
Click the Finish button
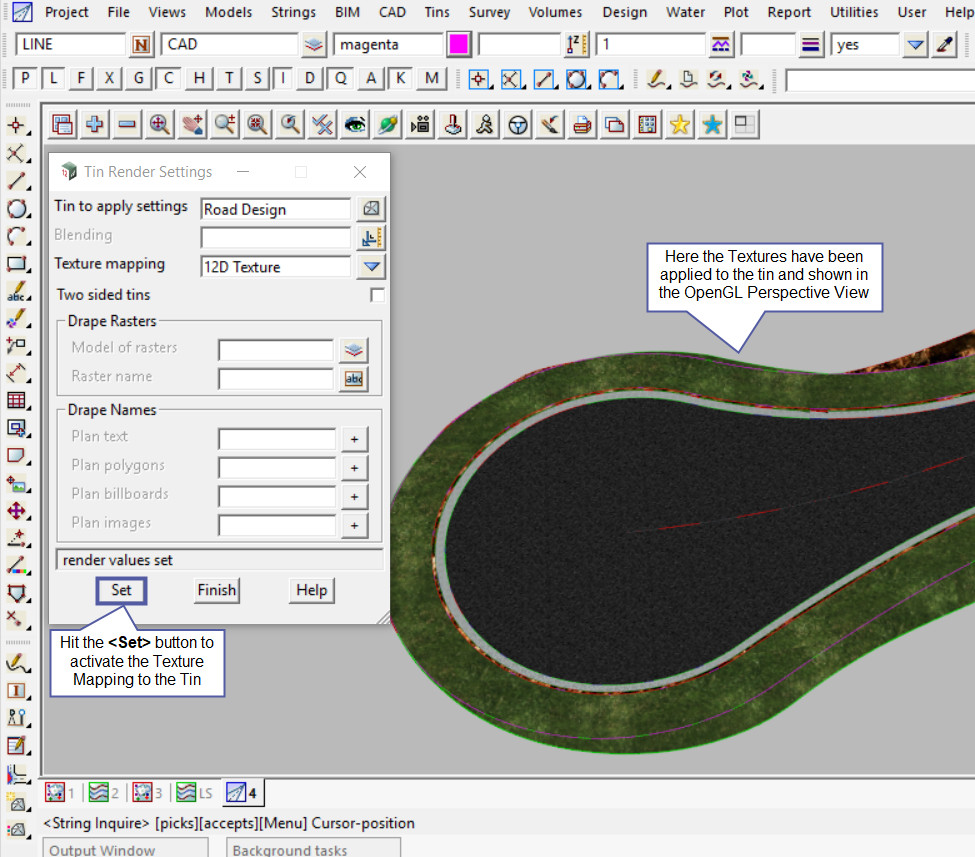[x=216, y=590]
